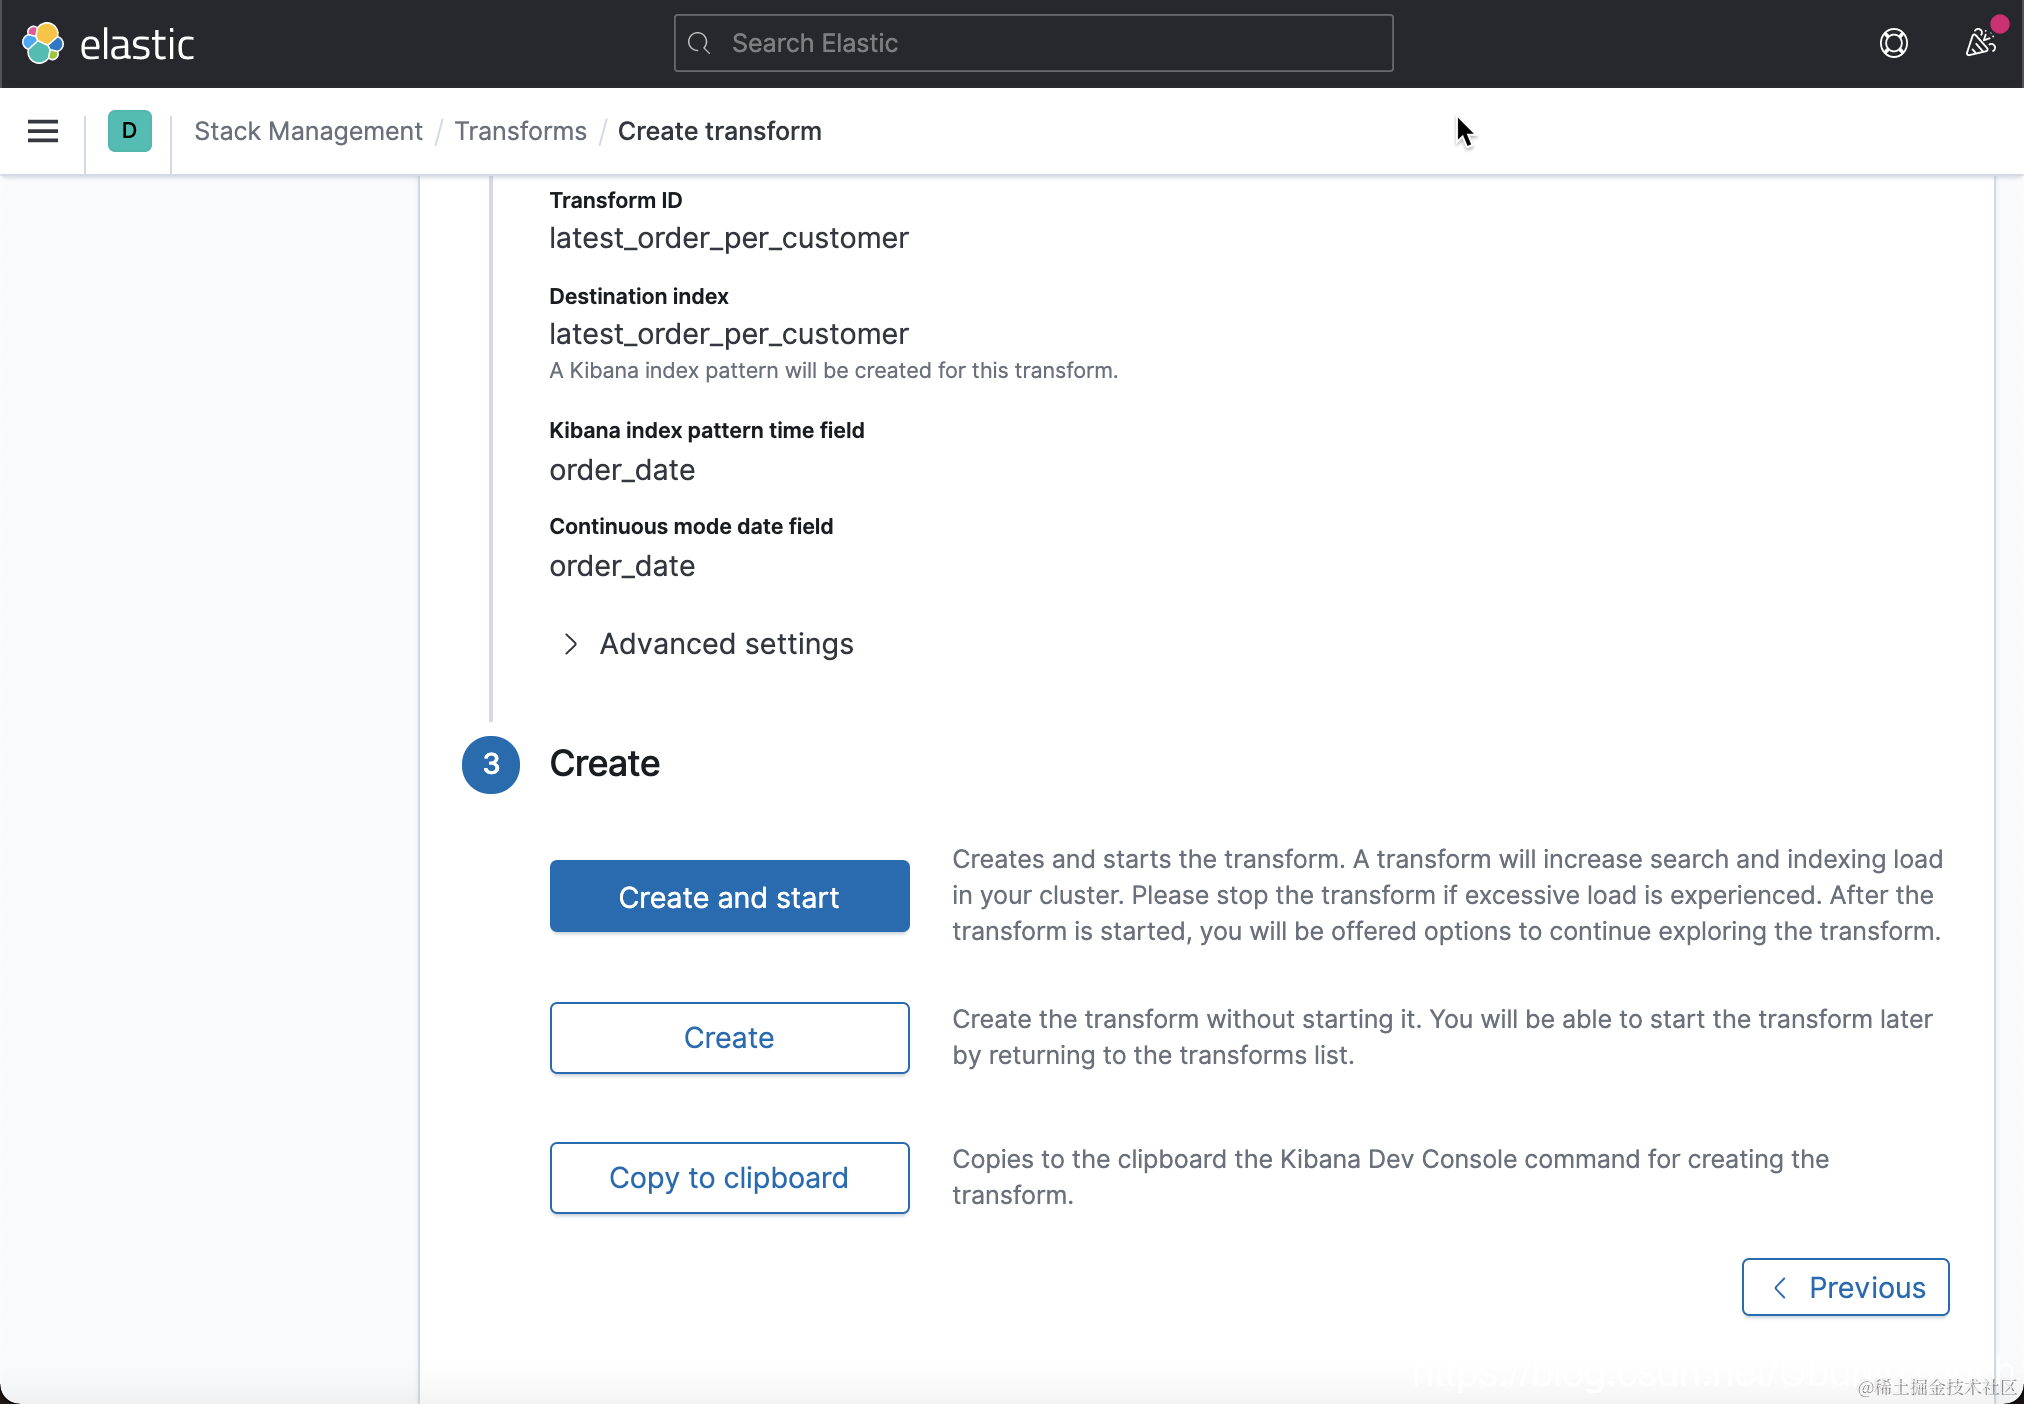Click the left chevron beside Previous

tap(1780, 1288)
